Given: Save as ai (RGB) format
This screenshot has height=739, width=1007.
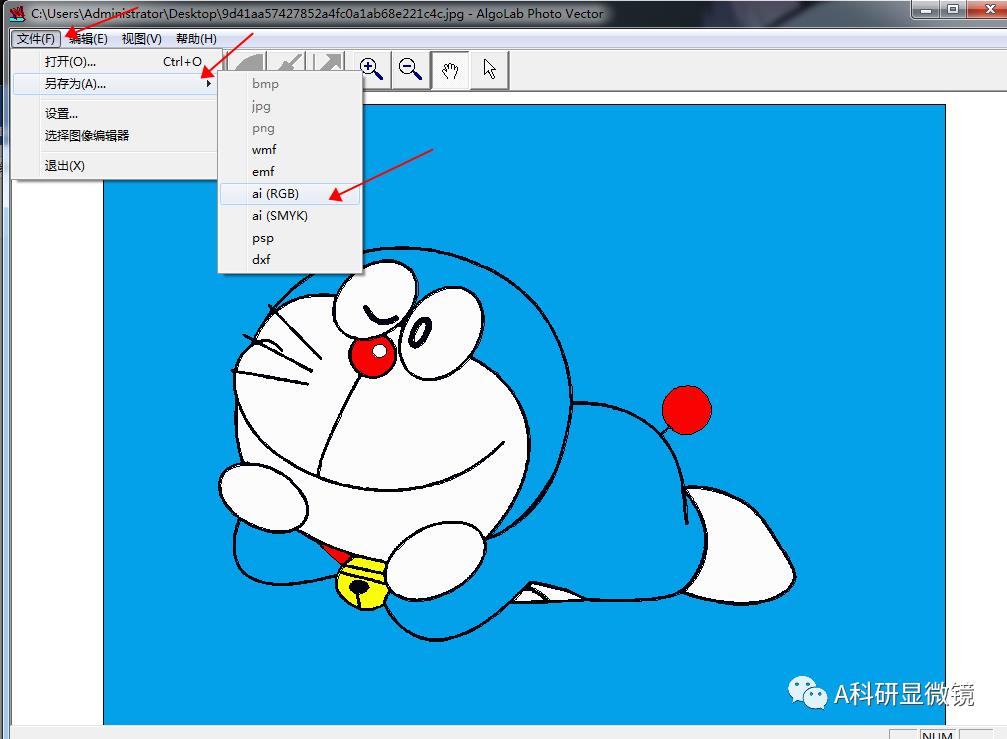Looking at the screenshot, I should point(290,194).
